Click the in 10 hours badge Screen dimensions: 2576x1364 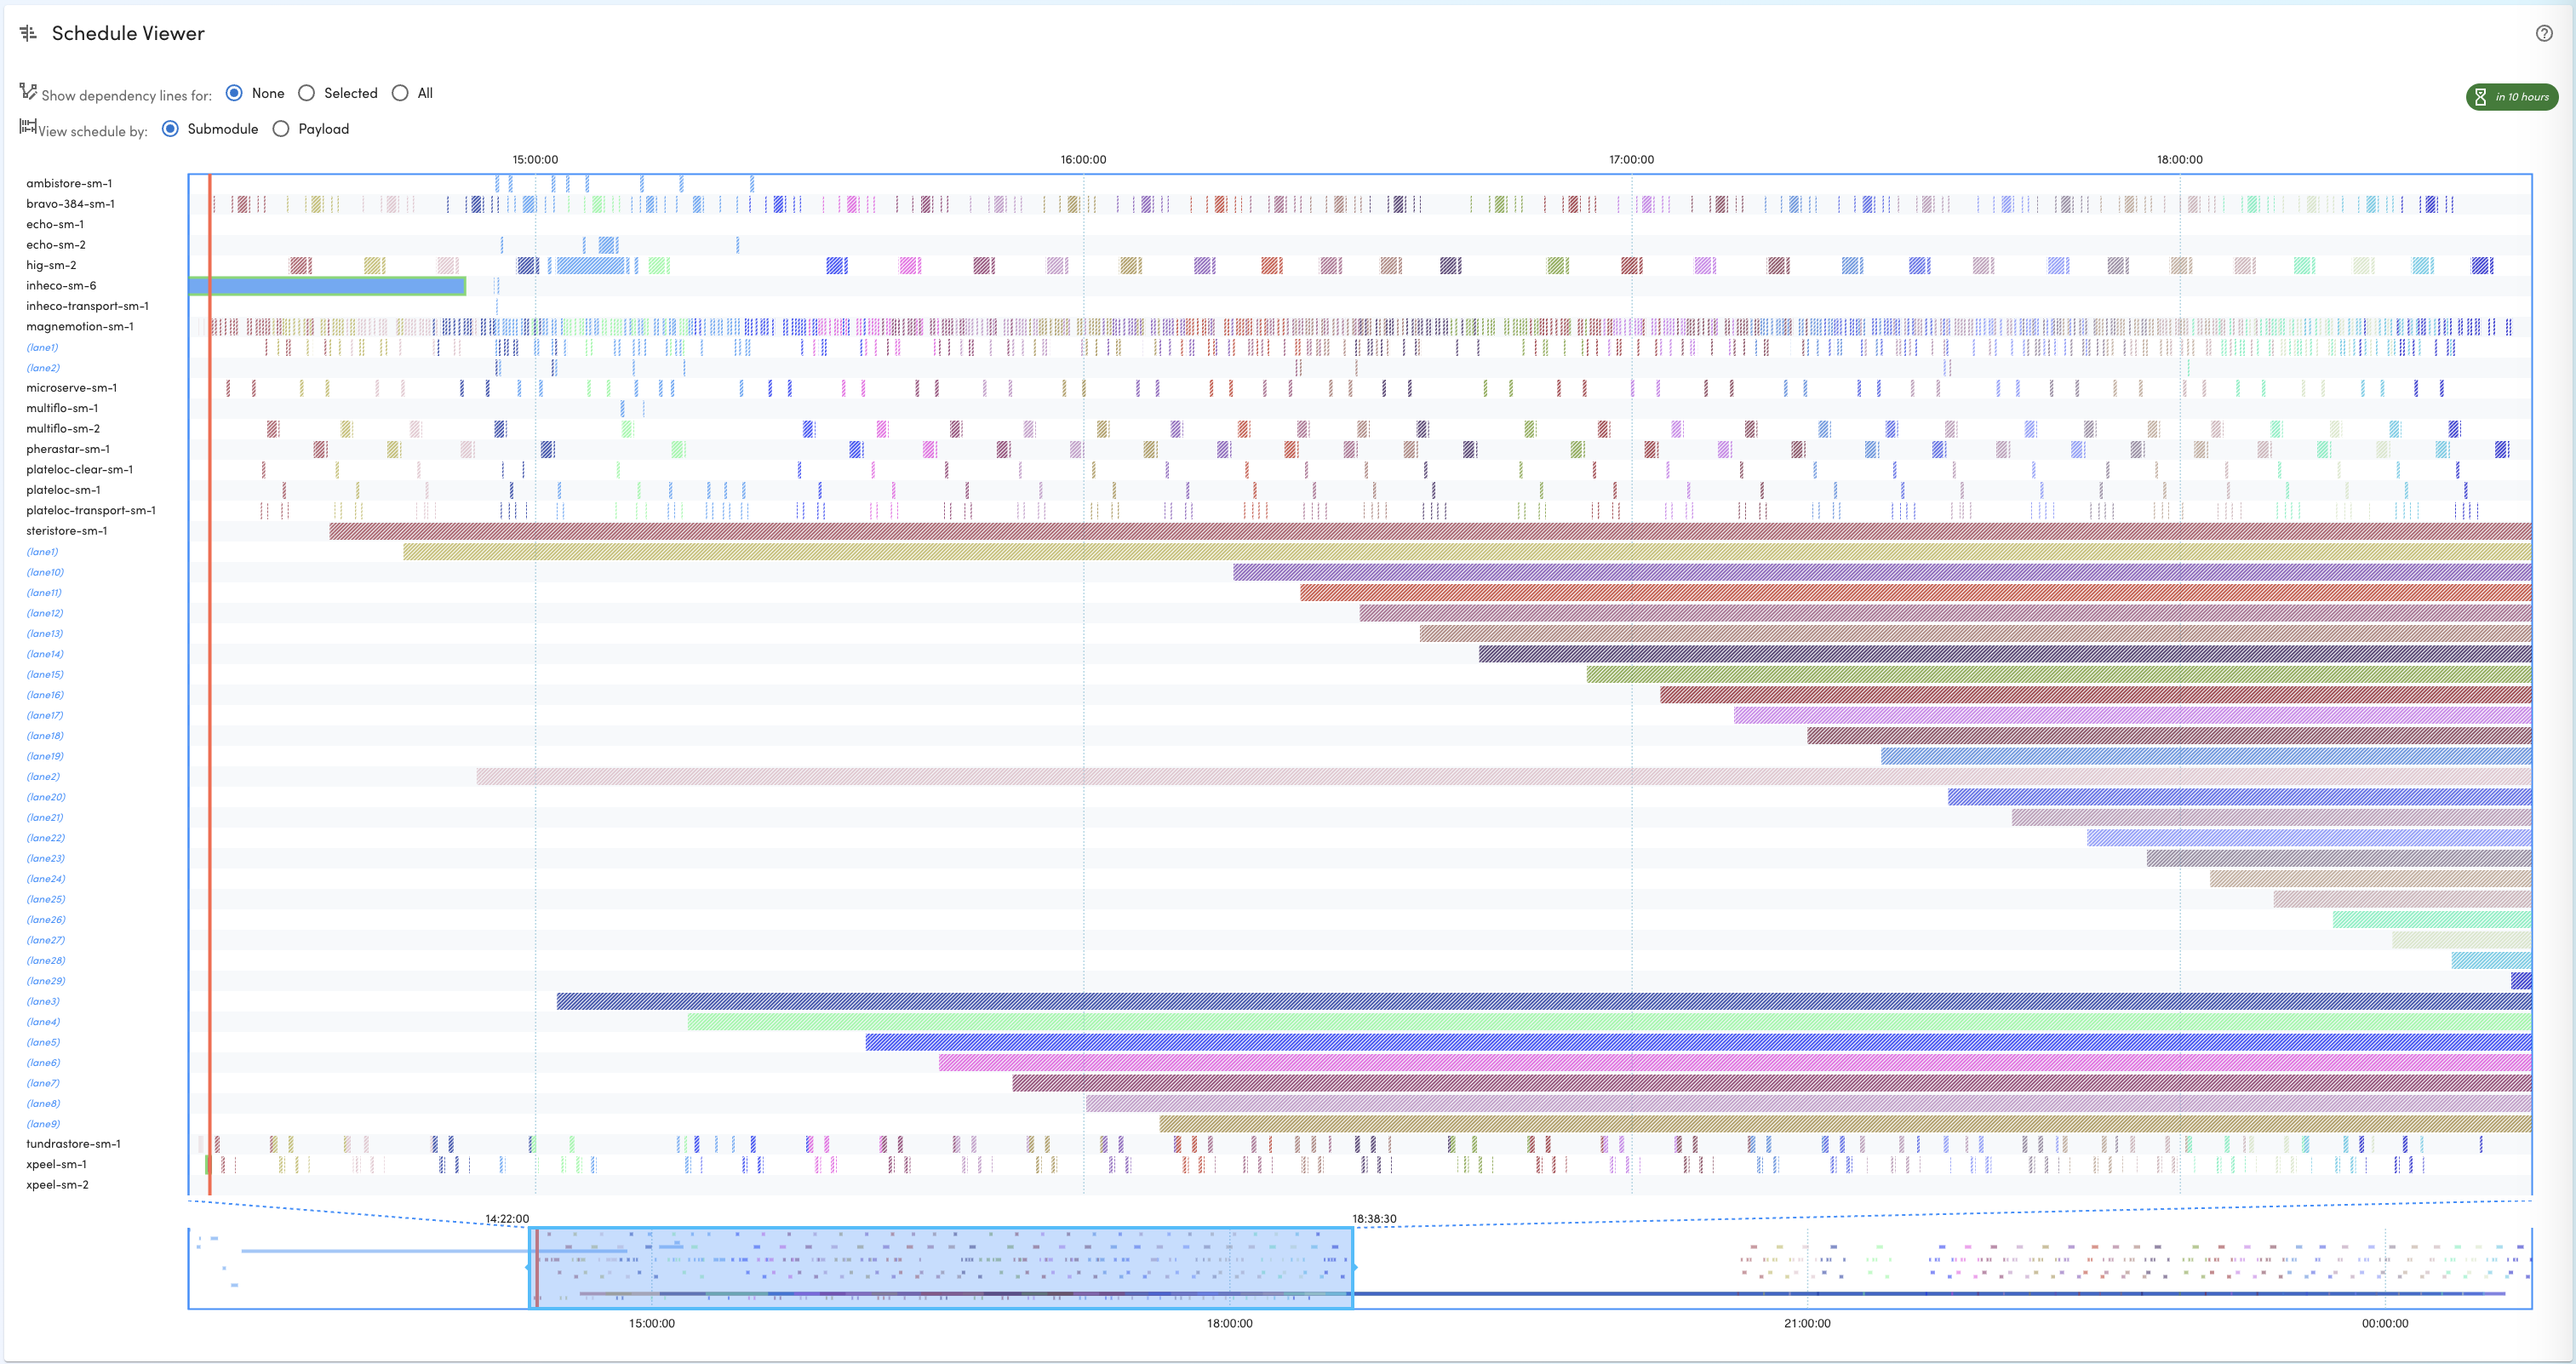[2511, 97]
